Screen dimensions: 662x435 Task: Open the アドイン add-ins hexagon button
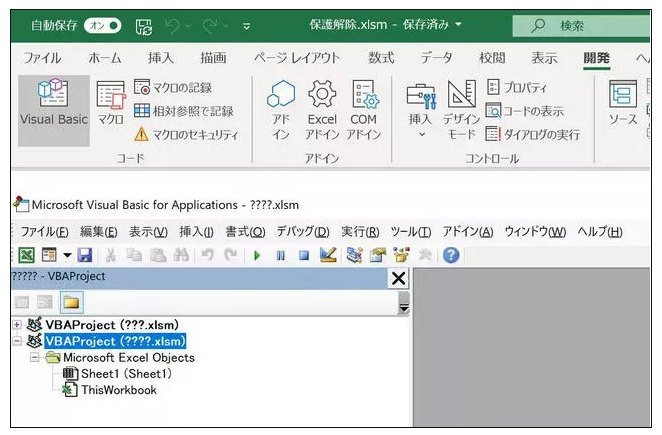(x=281, y=110)
